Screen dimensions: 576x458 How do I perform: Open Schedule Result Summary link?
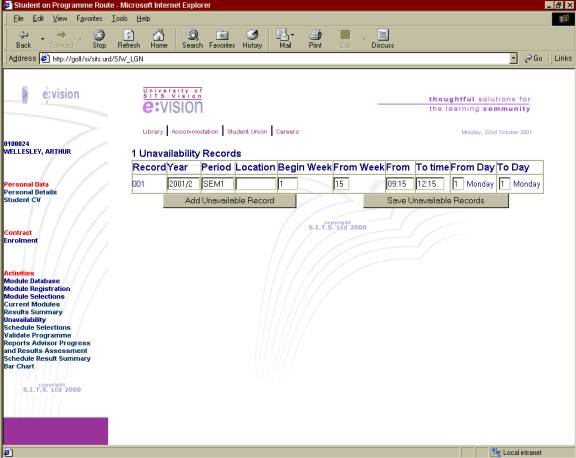pos(47,358)
